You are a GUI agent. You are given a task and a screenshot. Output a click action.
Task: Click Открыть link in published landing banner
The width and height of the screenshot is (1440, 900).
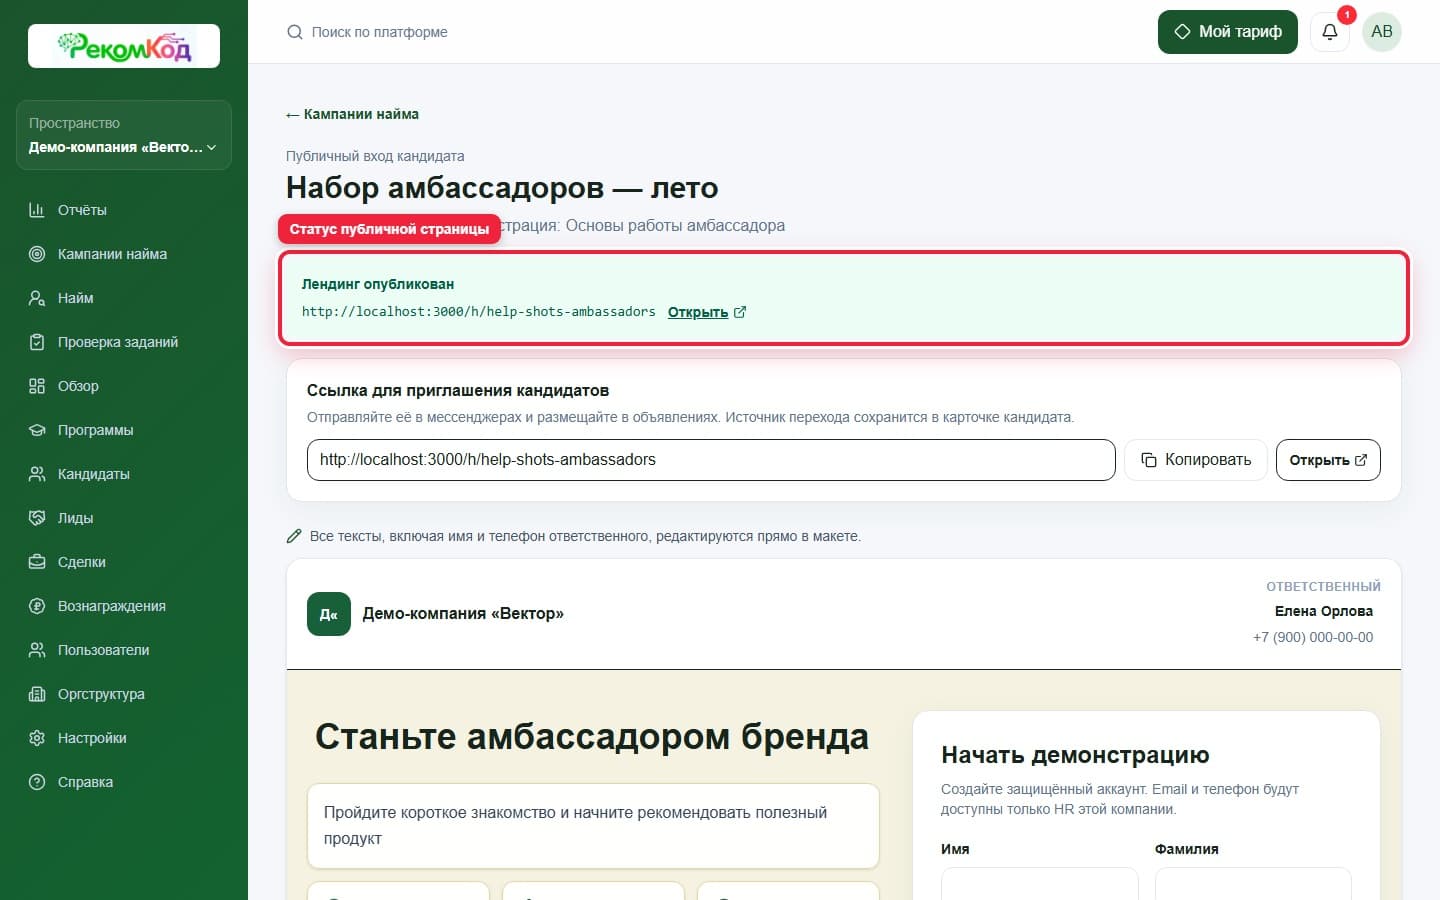coord(706,312)
